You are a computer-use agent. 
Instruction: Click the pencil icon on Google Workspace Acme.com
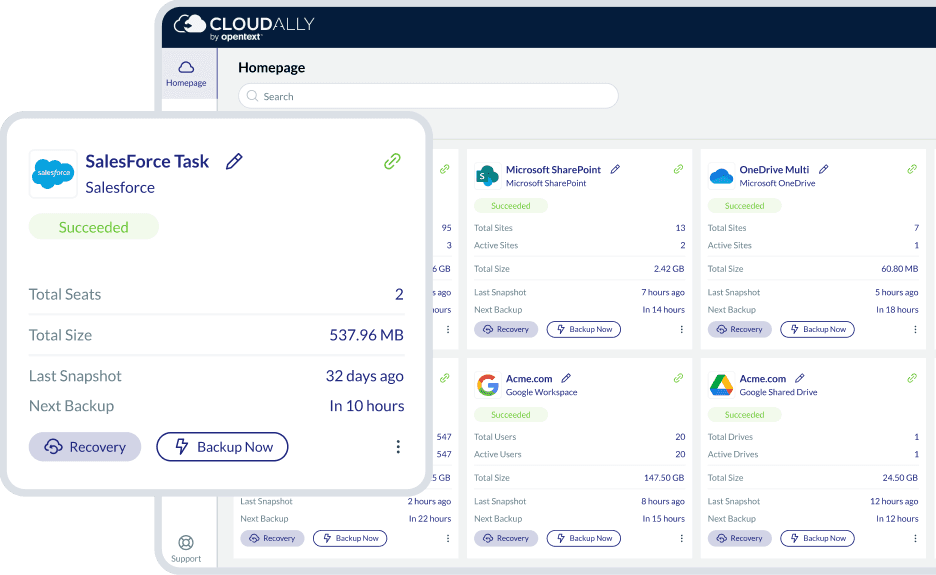pyautogui.click(x=566, y=378)
